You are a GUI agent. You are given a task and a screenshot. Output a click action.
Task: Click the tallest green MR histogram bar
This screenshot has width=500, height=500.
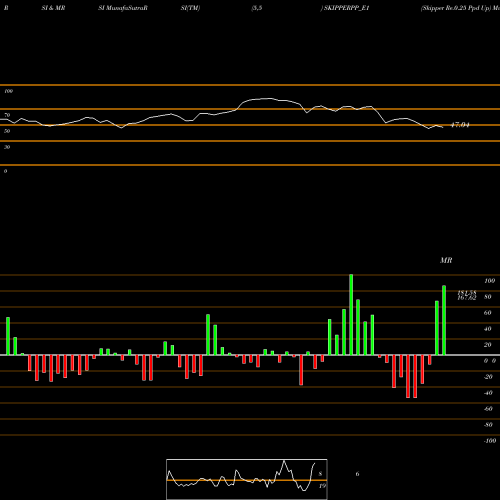pyautogui.click(x=351, y=315)
